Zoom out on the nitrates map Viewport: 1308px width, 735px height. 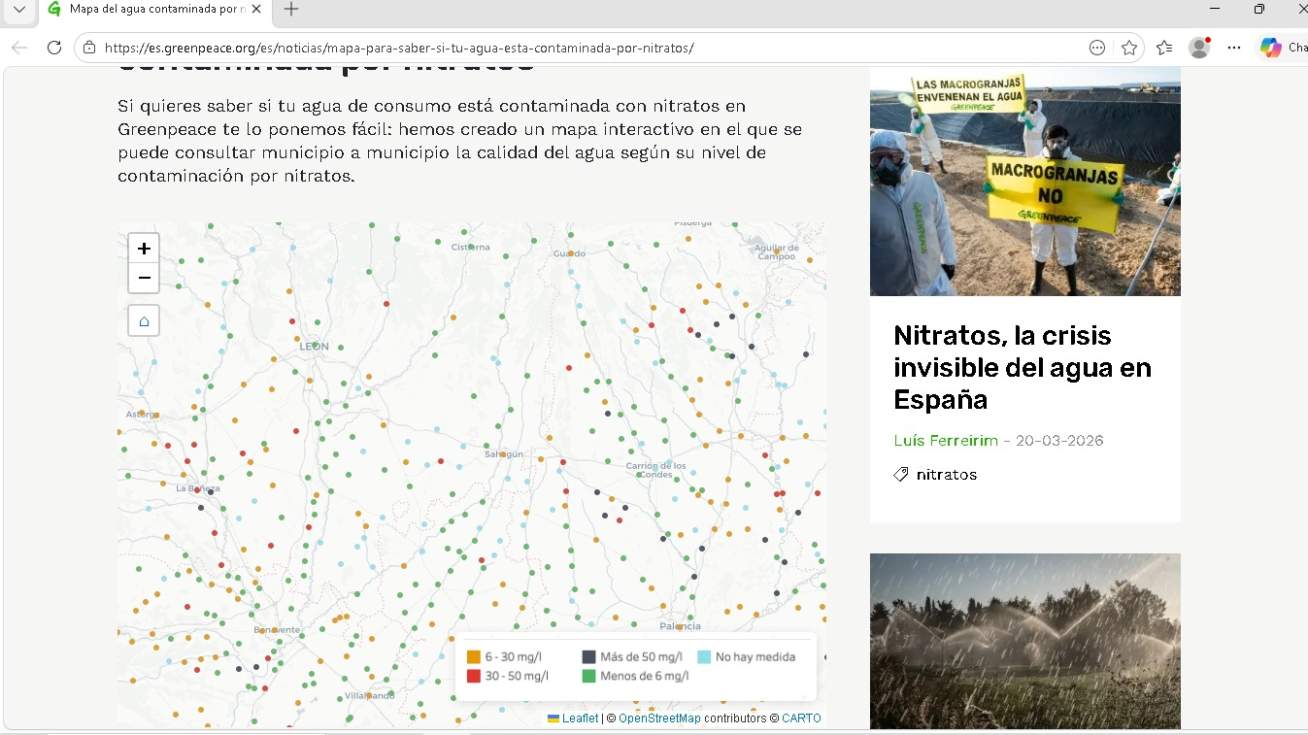click(144, 278)
